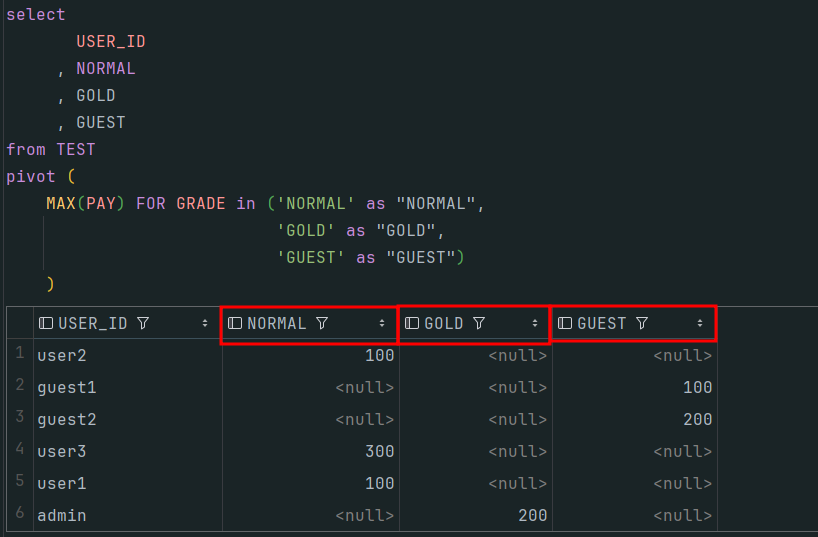Click NORMAL in the select list
Screen dimensions: 818x537
[106, 68]
